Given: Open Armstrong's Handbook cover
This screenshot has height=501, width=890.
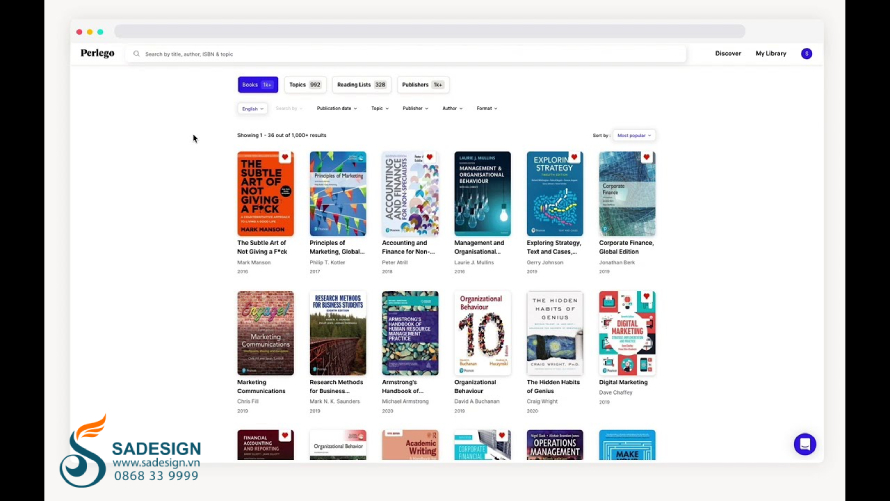Looking at the screenshot, I should click(410, 333).
